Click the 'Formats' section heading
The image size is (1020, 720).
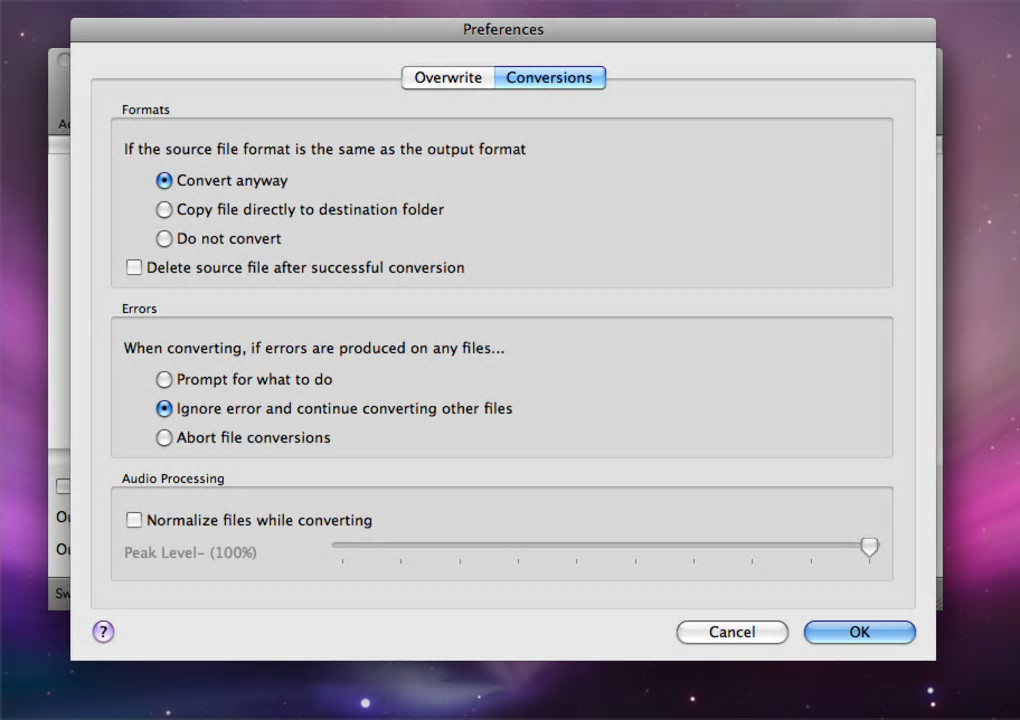point(146,110)
